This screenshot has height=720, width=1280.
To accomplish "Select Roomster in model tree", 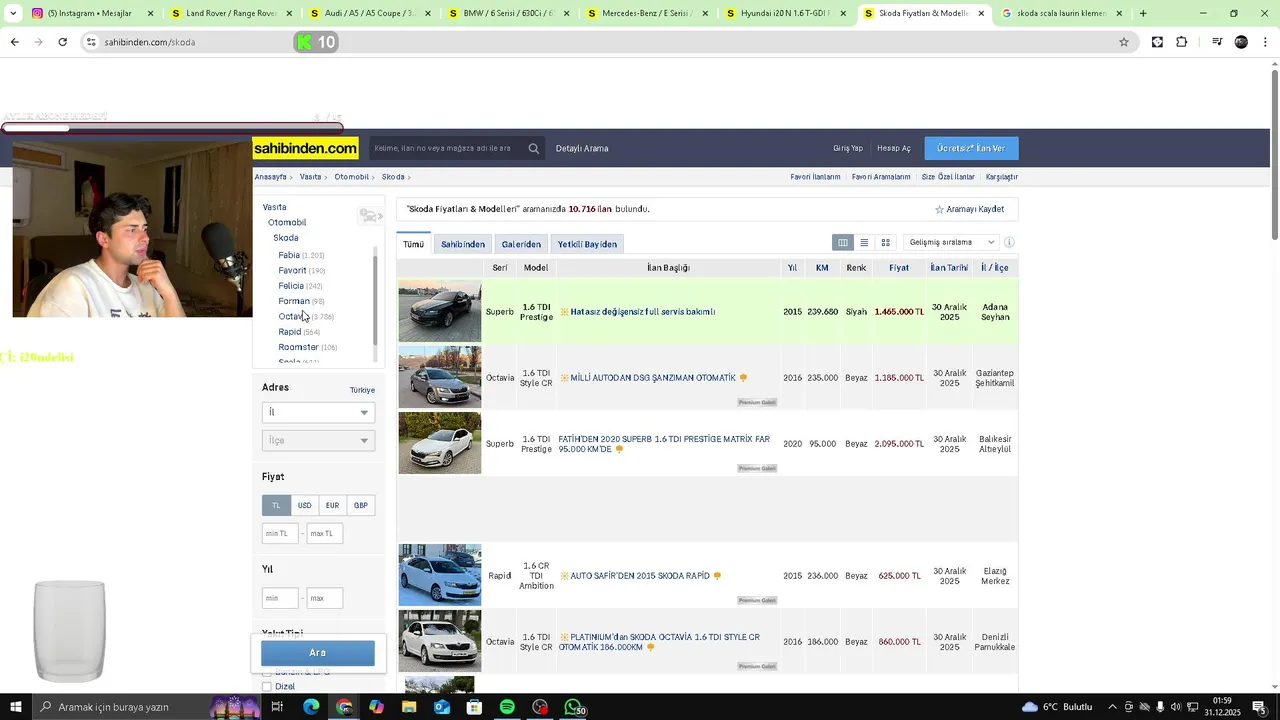I will coord(298,347).
